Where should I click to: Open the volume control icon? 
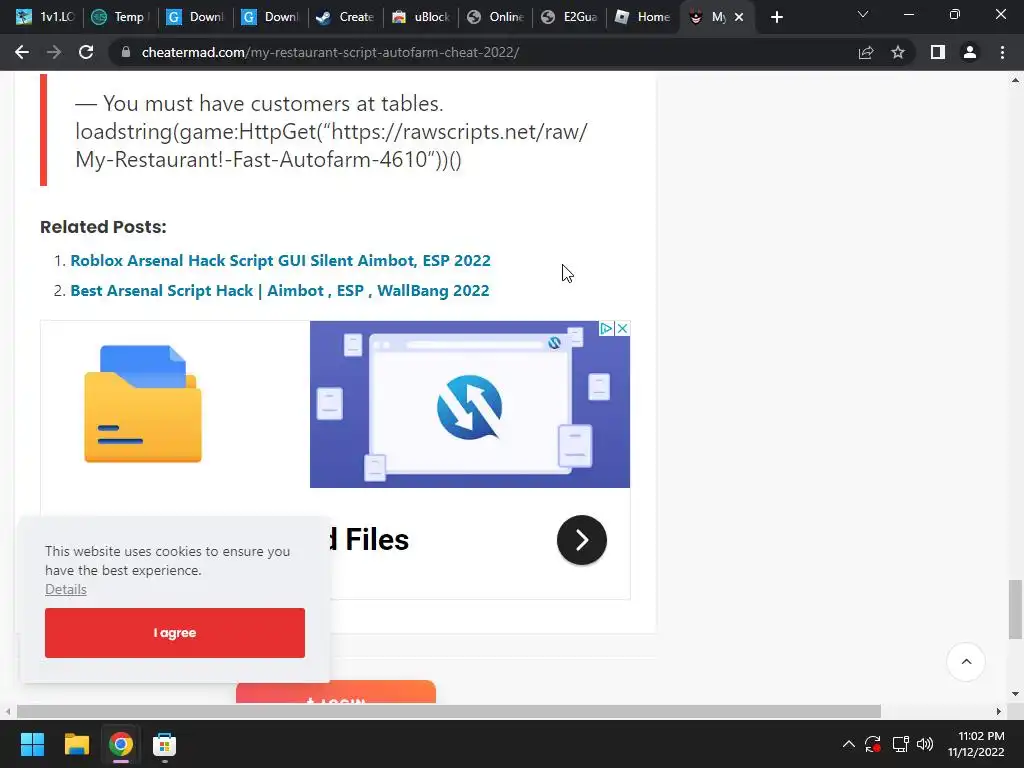[x=925, y=744]
